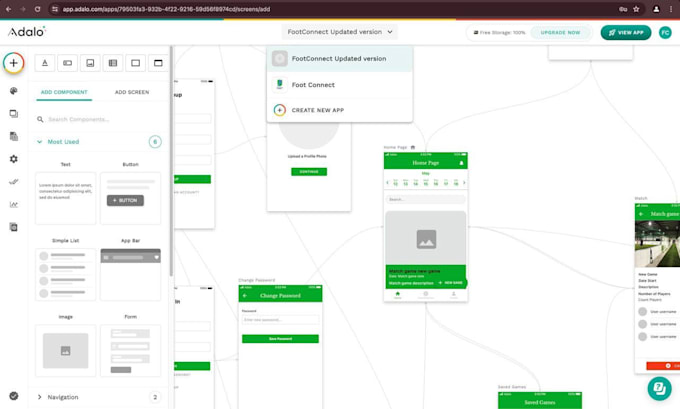Click the left panel vertical scrollbar
Viewport: 680px width, 409px height.
[x=171, y=161]
